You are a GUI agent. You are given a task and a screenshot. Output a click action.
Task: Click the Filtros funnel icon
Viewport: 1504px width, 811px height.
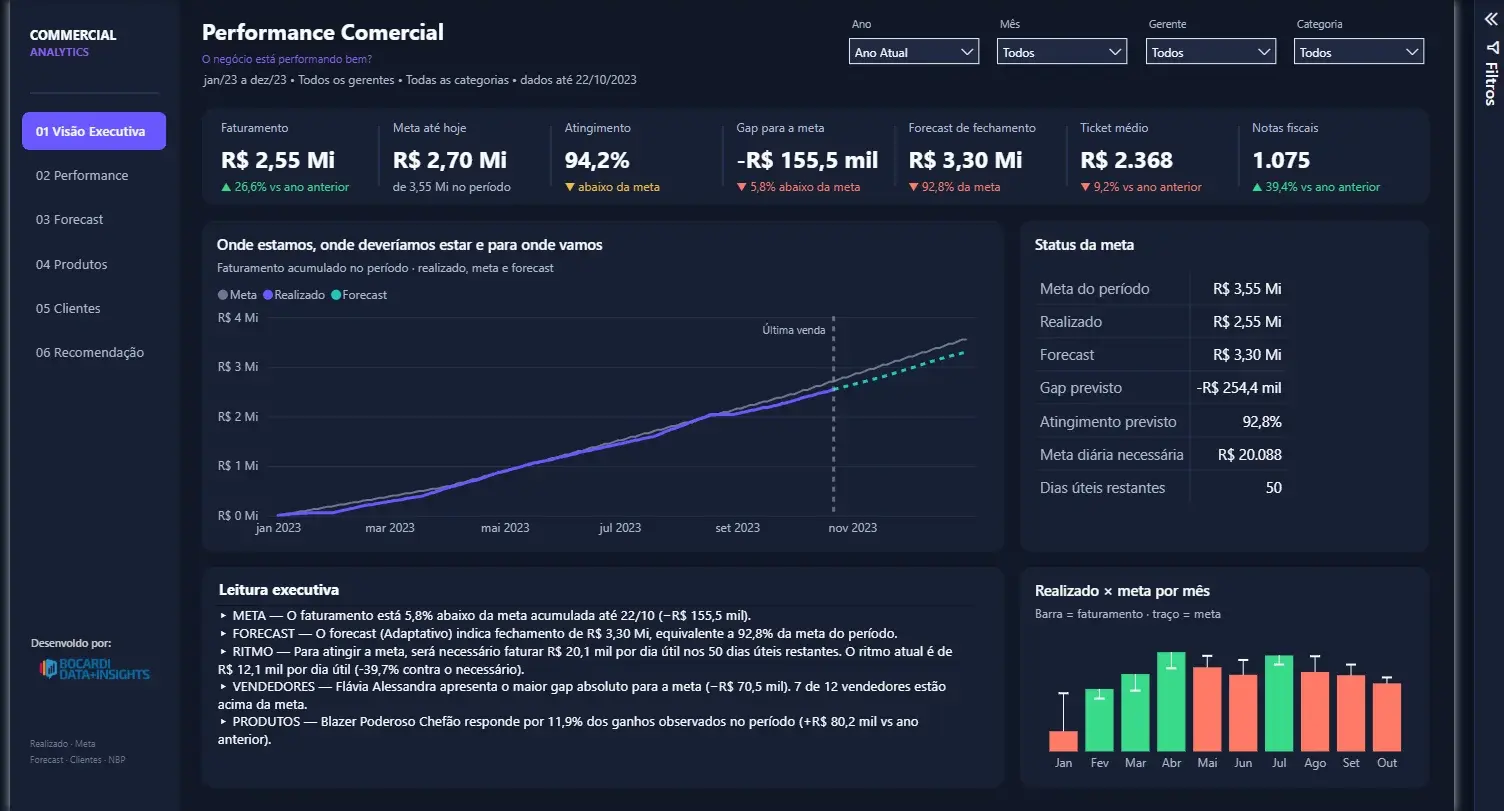1490,49
